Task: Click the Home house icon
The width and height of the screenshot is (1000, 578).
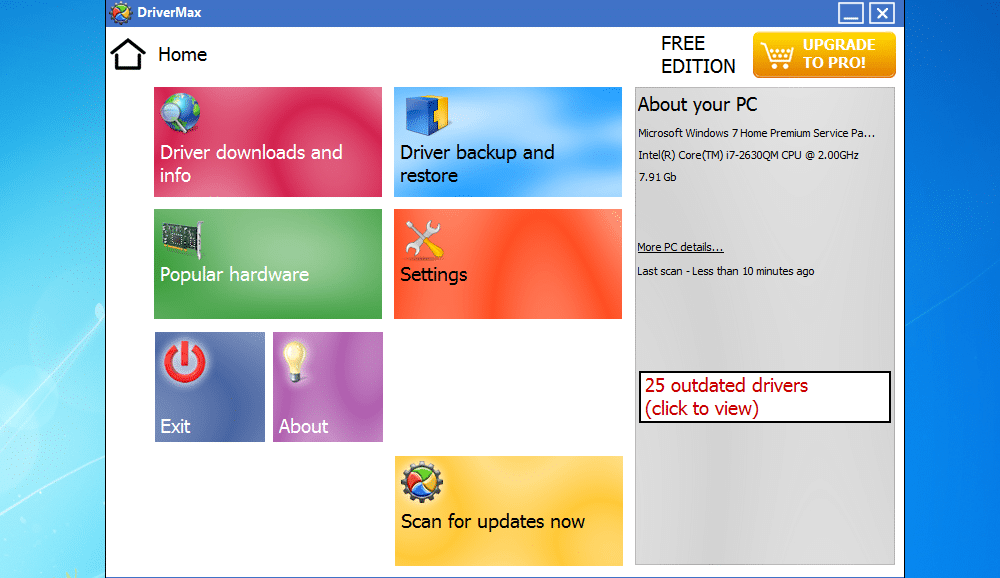Action: point(127,53)
